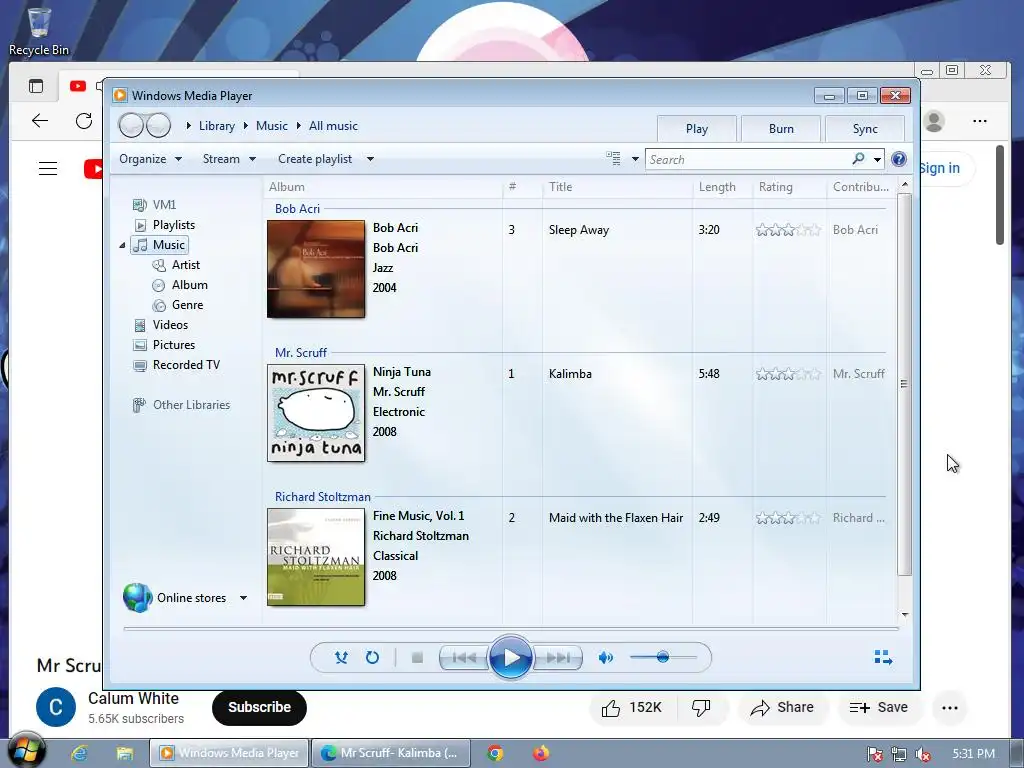Click the Bob Acri album cover
The image size is (1024, 768).
316,269
